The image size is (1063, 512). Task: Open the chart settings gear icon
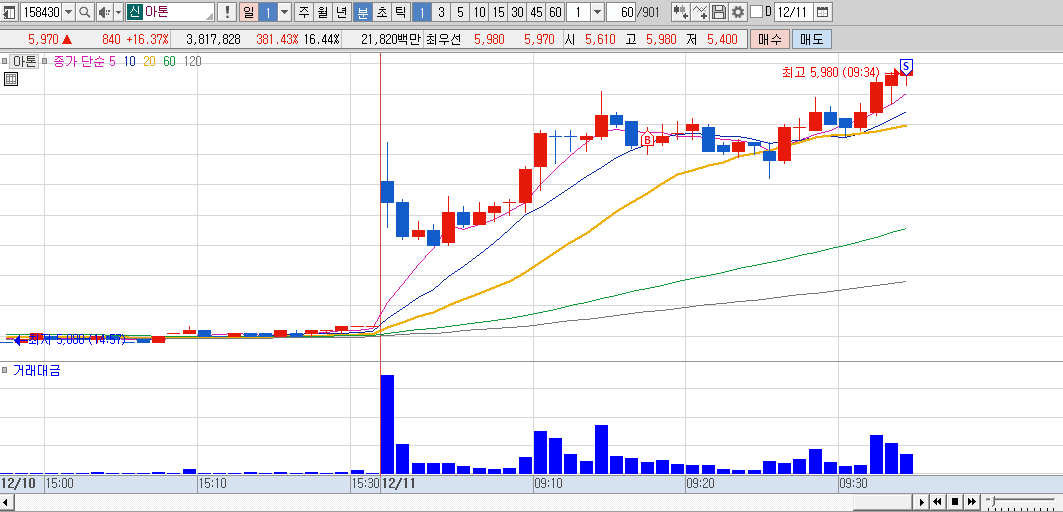tap(738, 12)
